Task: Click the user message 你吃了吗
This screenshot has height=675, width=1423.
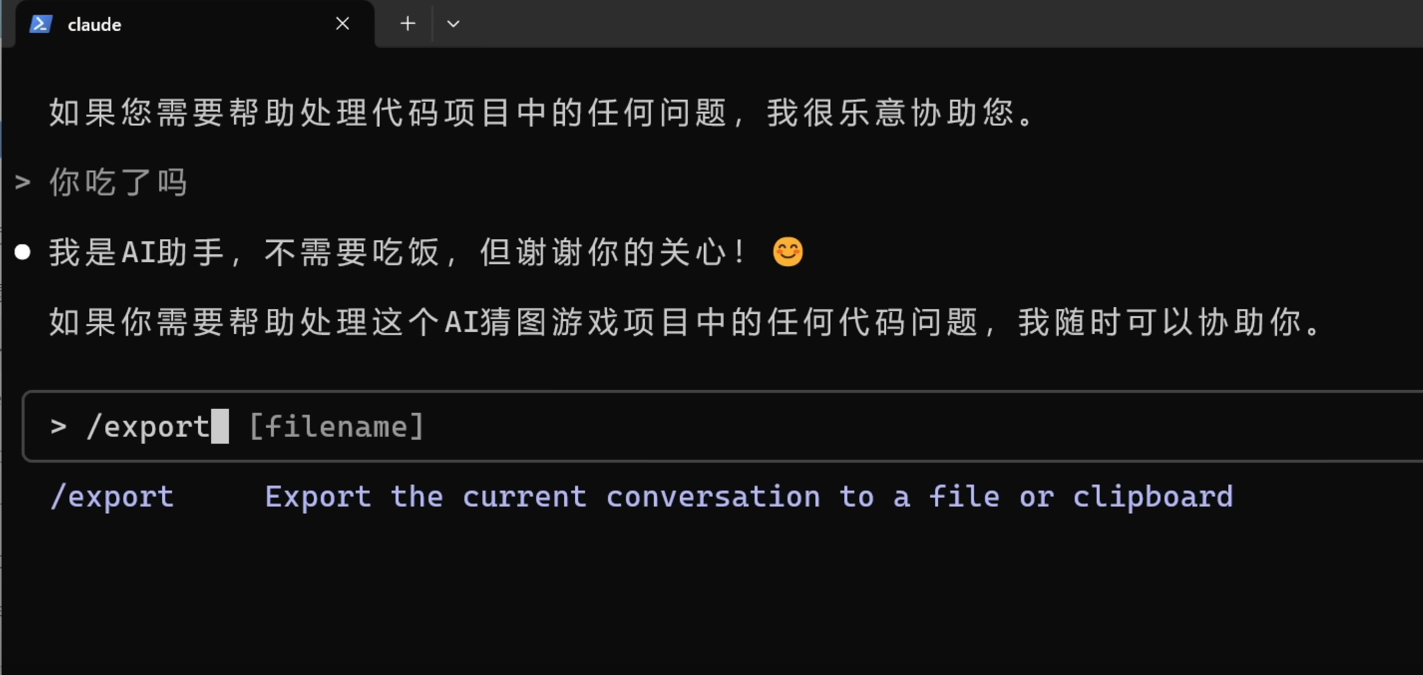Action: 117,181
